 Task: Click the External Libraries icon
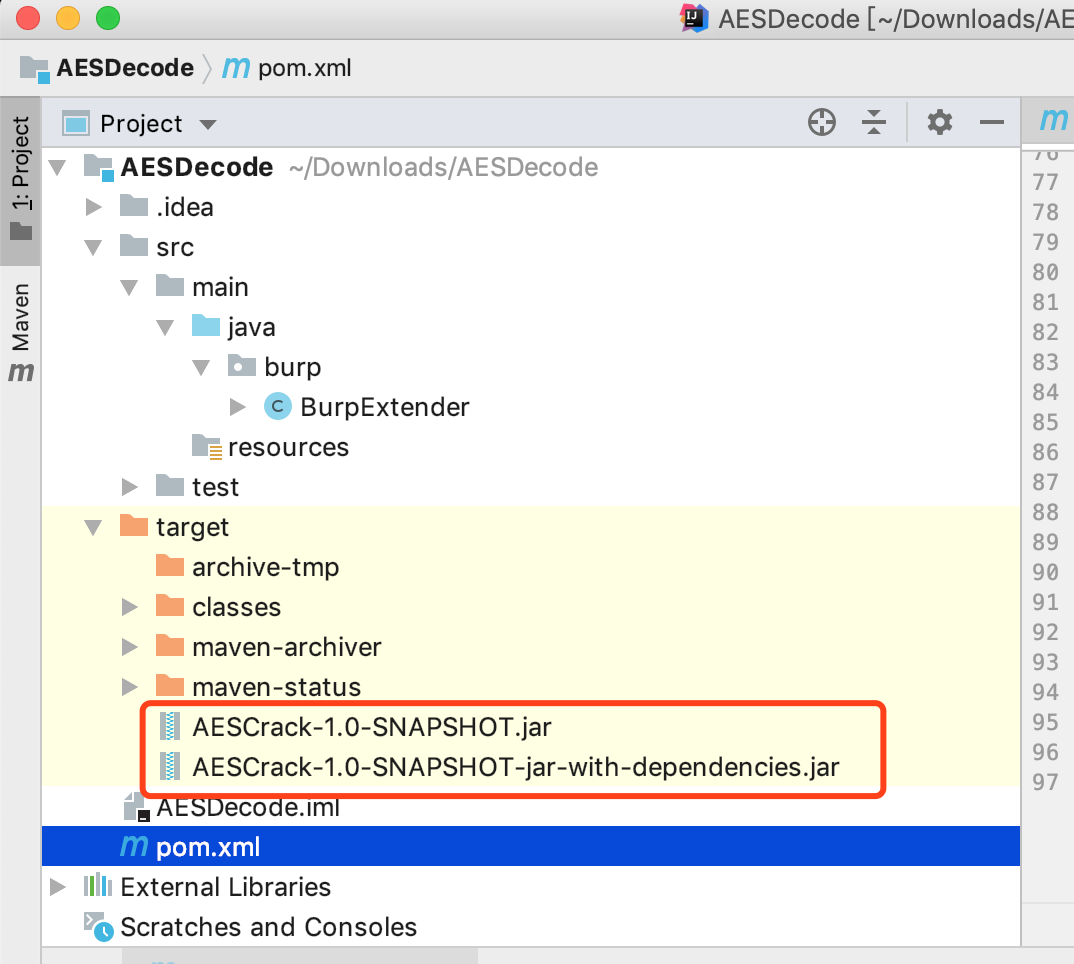(x=97, y=885)
